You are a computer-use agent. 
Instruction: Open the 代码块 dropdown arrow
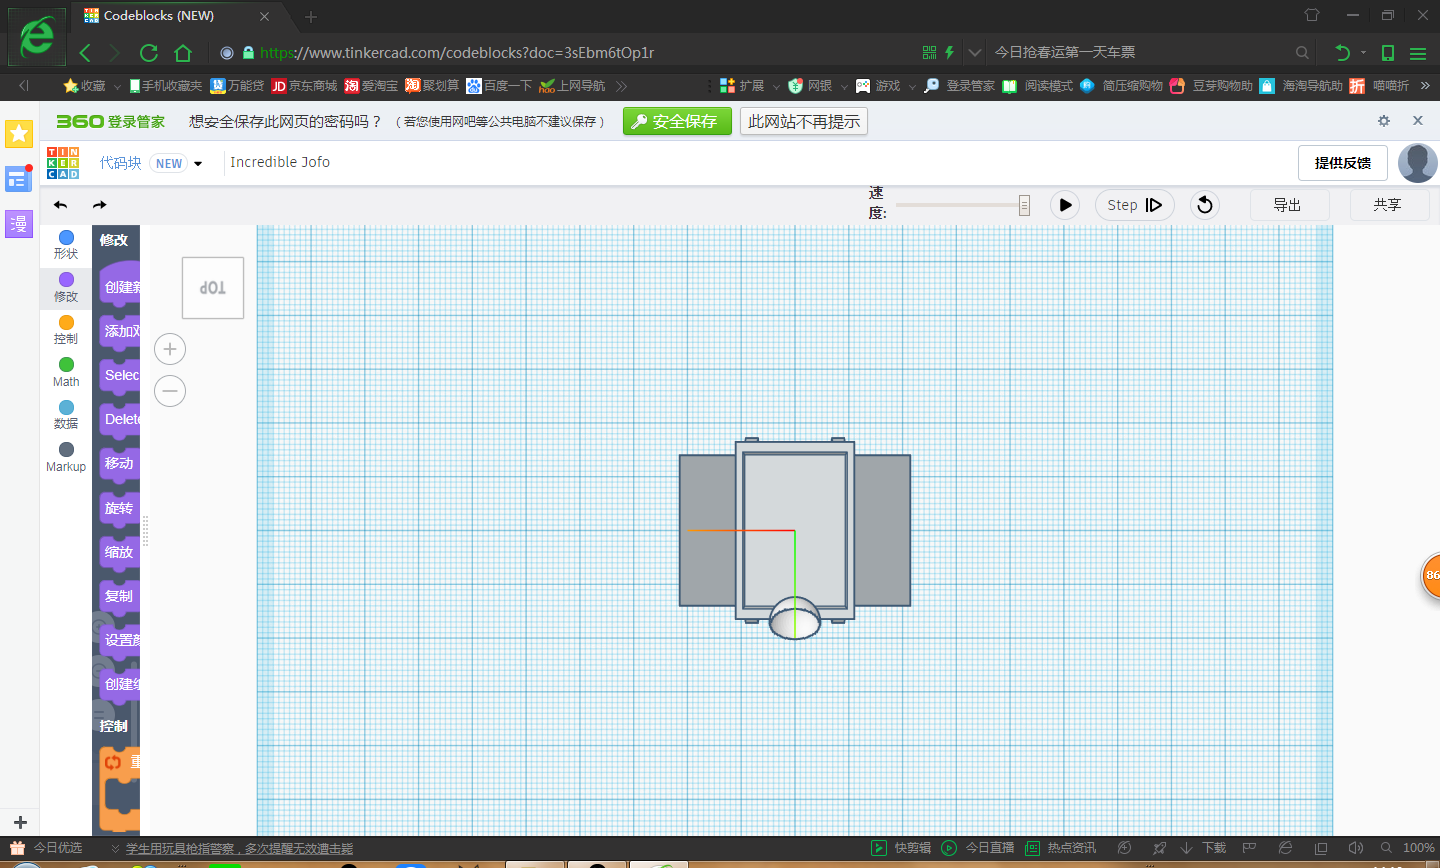coord(198,164)
